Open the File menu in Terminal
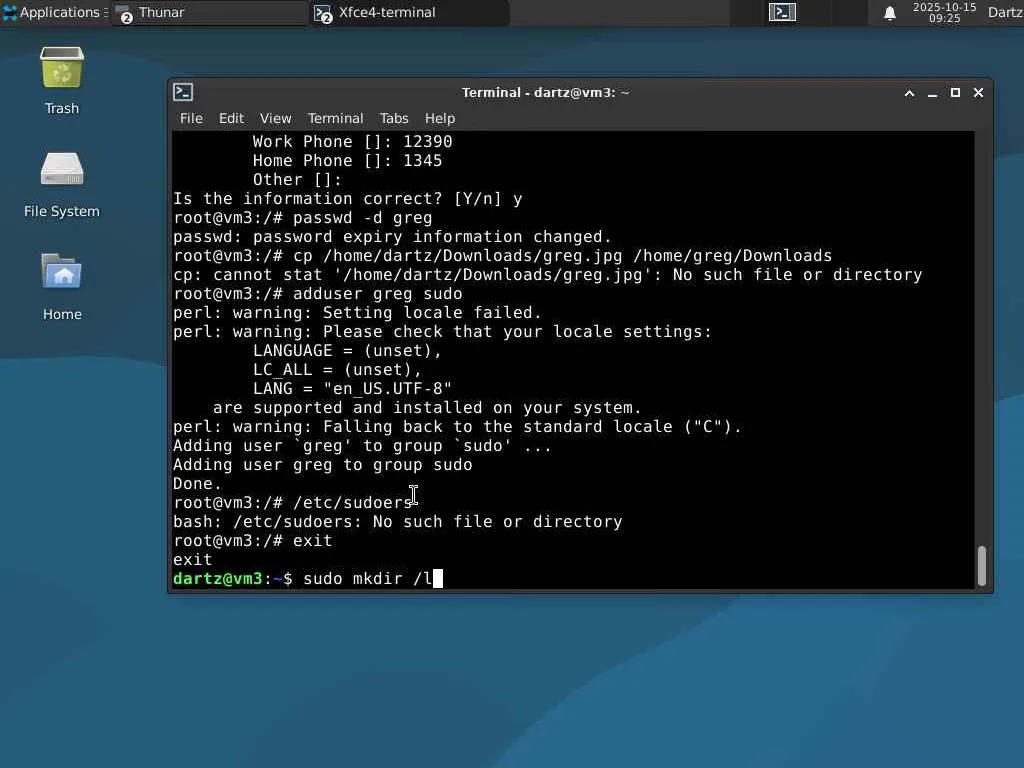The height and width of the screenshot is (768, 1024). (x=191, y=118)
